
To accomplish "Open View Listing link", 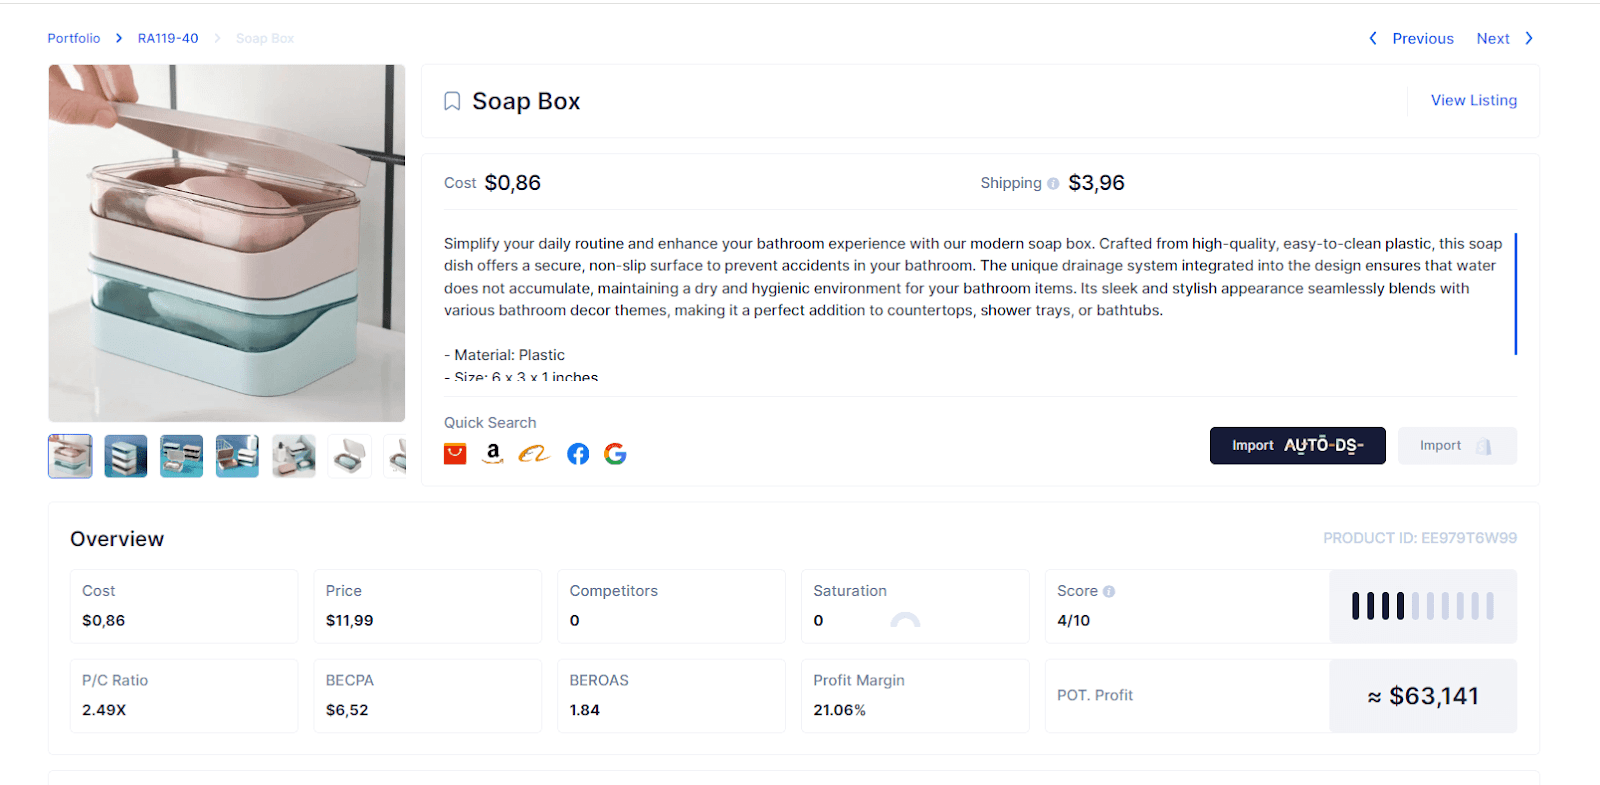I will [x=1474, y=100].
